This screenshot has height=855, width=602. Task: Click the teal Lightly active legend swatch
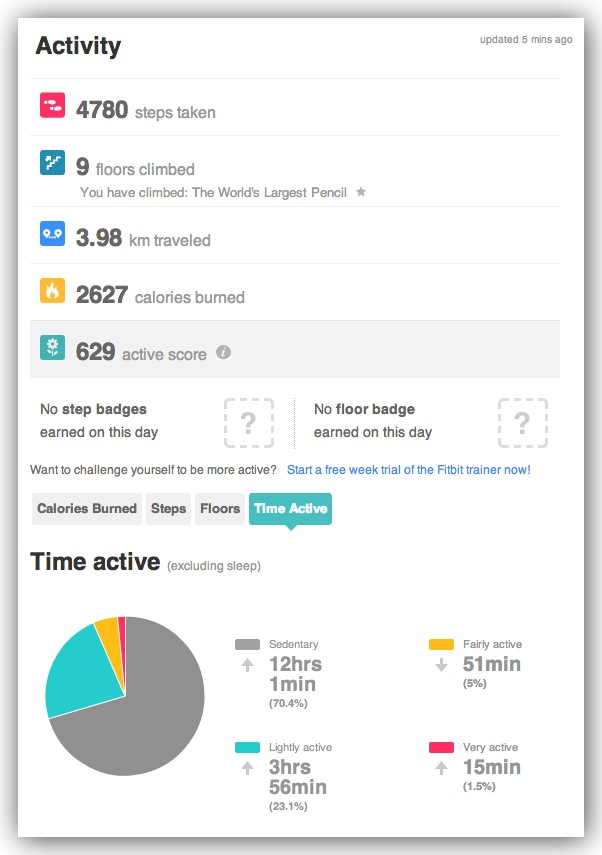point(247,748)
